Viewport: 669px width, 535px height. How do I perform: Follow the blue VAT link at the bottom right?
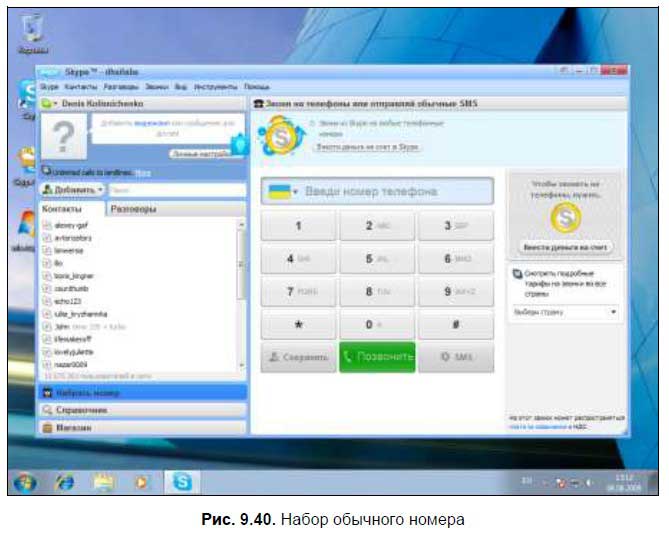pos(538,426)
